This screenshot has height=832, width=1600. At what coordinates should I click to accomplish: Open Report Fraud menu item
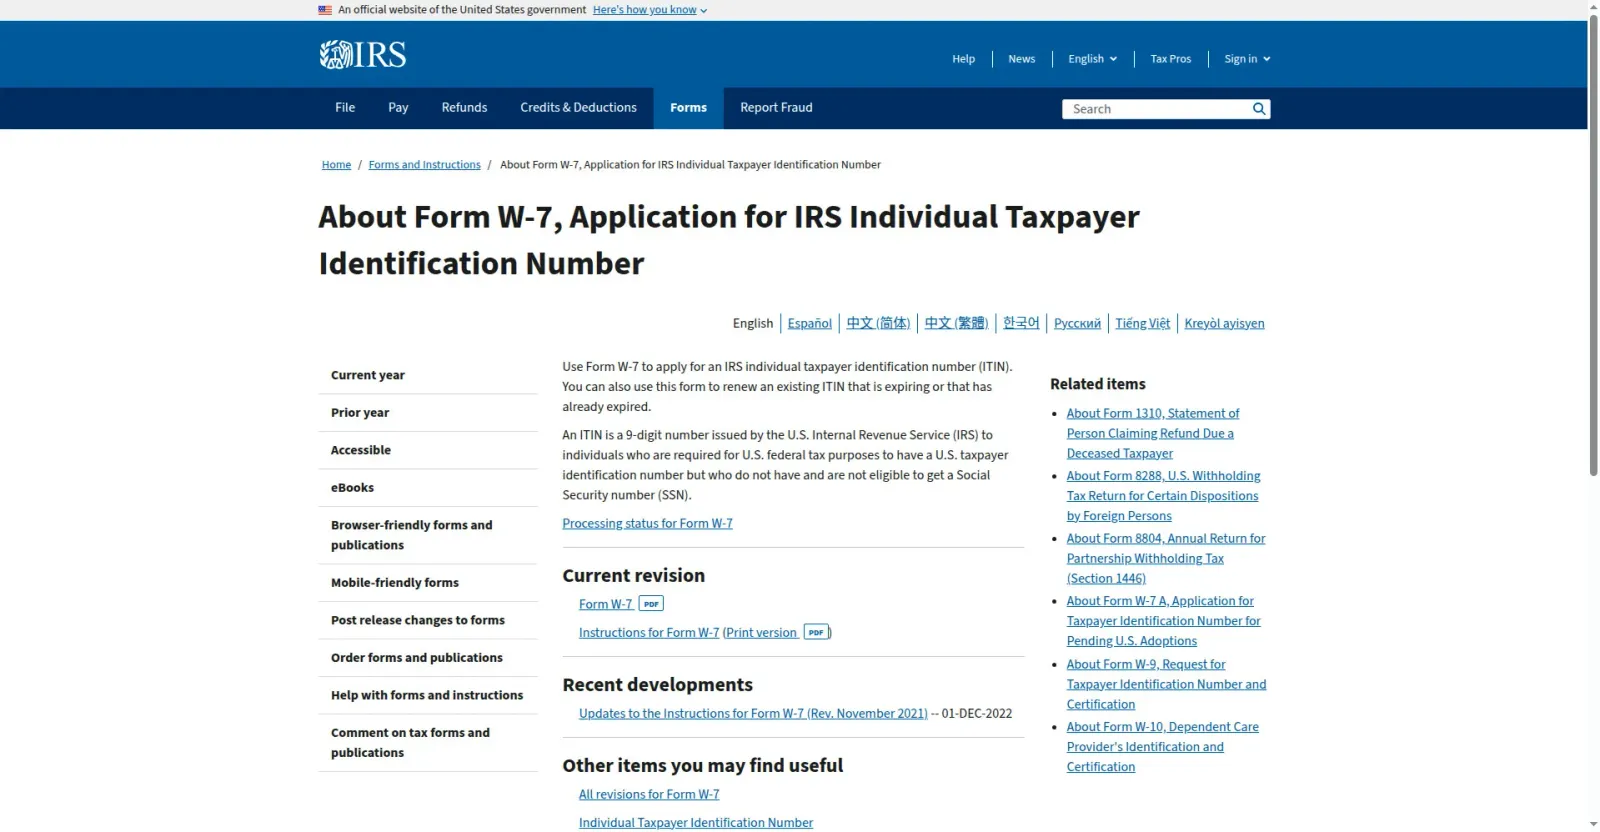pyautogui.click(x=776, y=108)
